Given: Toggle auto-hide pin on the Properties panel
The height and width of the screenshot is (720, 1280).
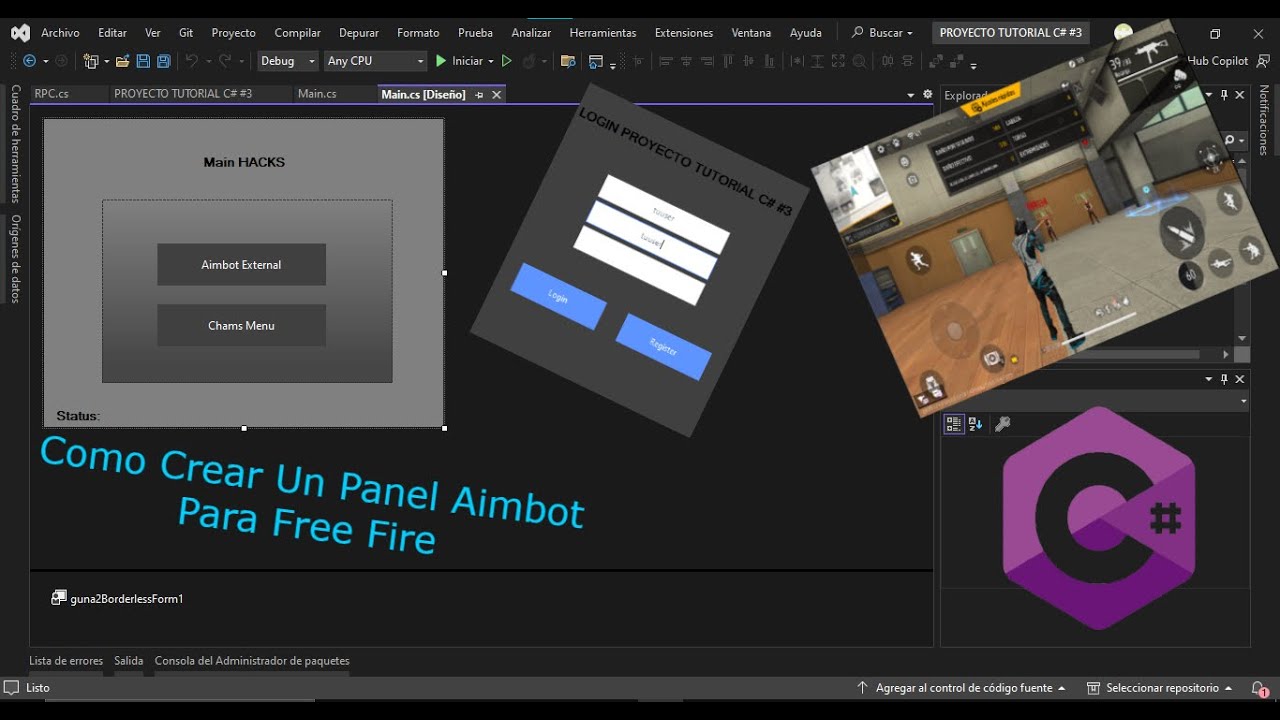Looking at the screenshot, I should [x=1224, y=379].
